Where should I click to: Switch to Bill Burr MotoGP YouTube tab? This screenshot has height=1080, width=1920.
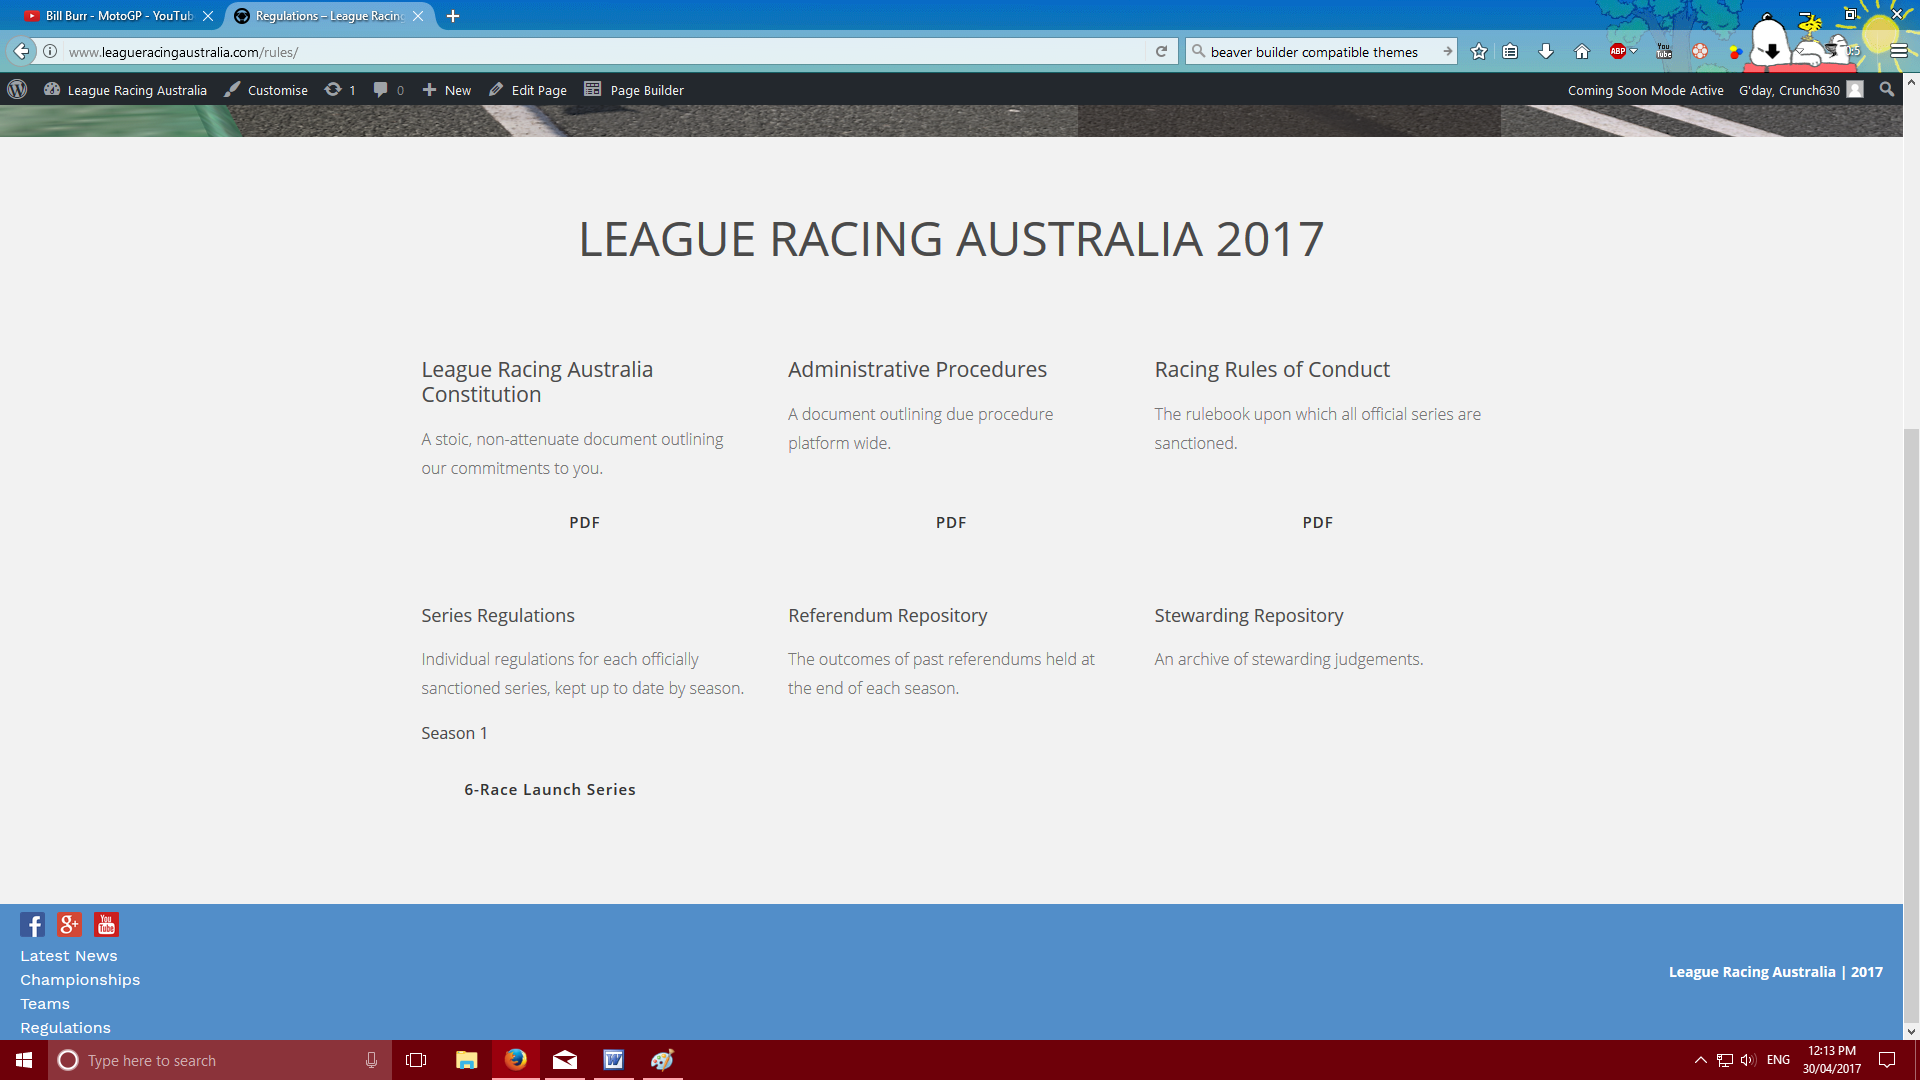118,16
